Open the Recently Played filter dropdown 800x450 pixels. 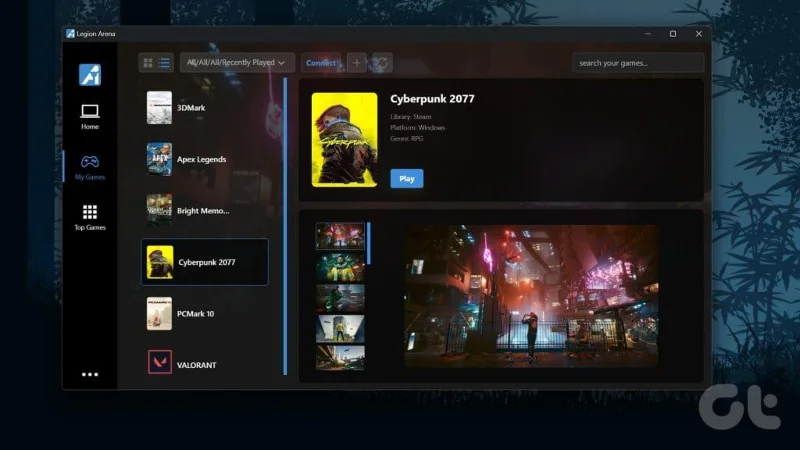click(237, 63)
